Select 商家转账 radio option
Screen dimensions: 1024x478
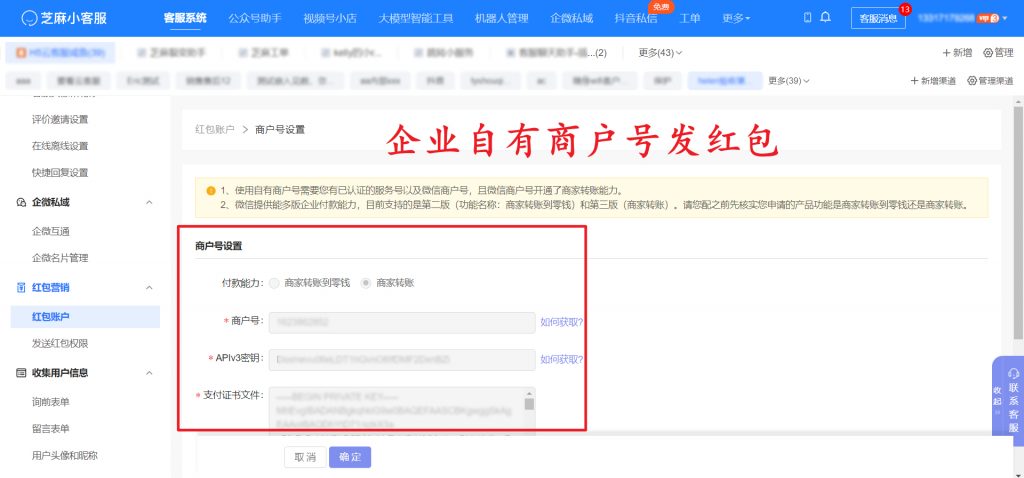(x=366, y=283)
